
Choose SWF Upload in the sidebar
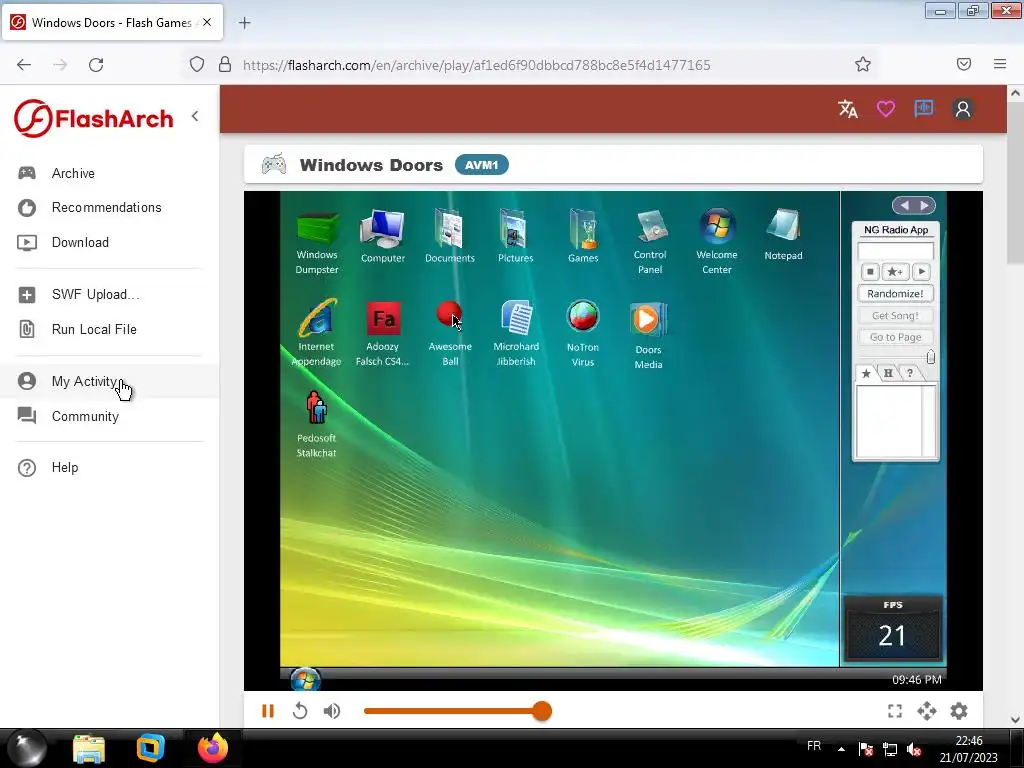coord(110,295)
